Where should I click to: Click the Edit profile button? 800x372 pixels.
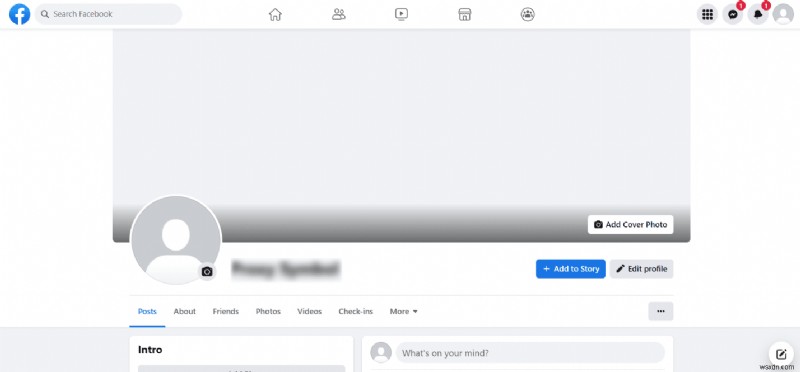642,269
